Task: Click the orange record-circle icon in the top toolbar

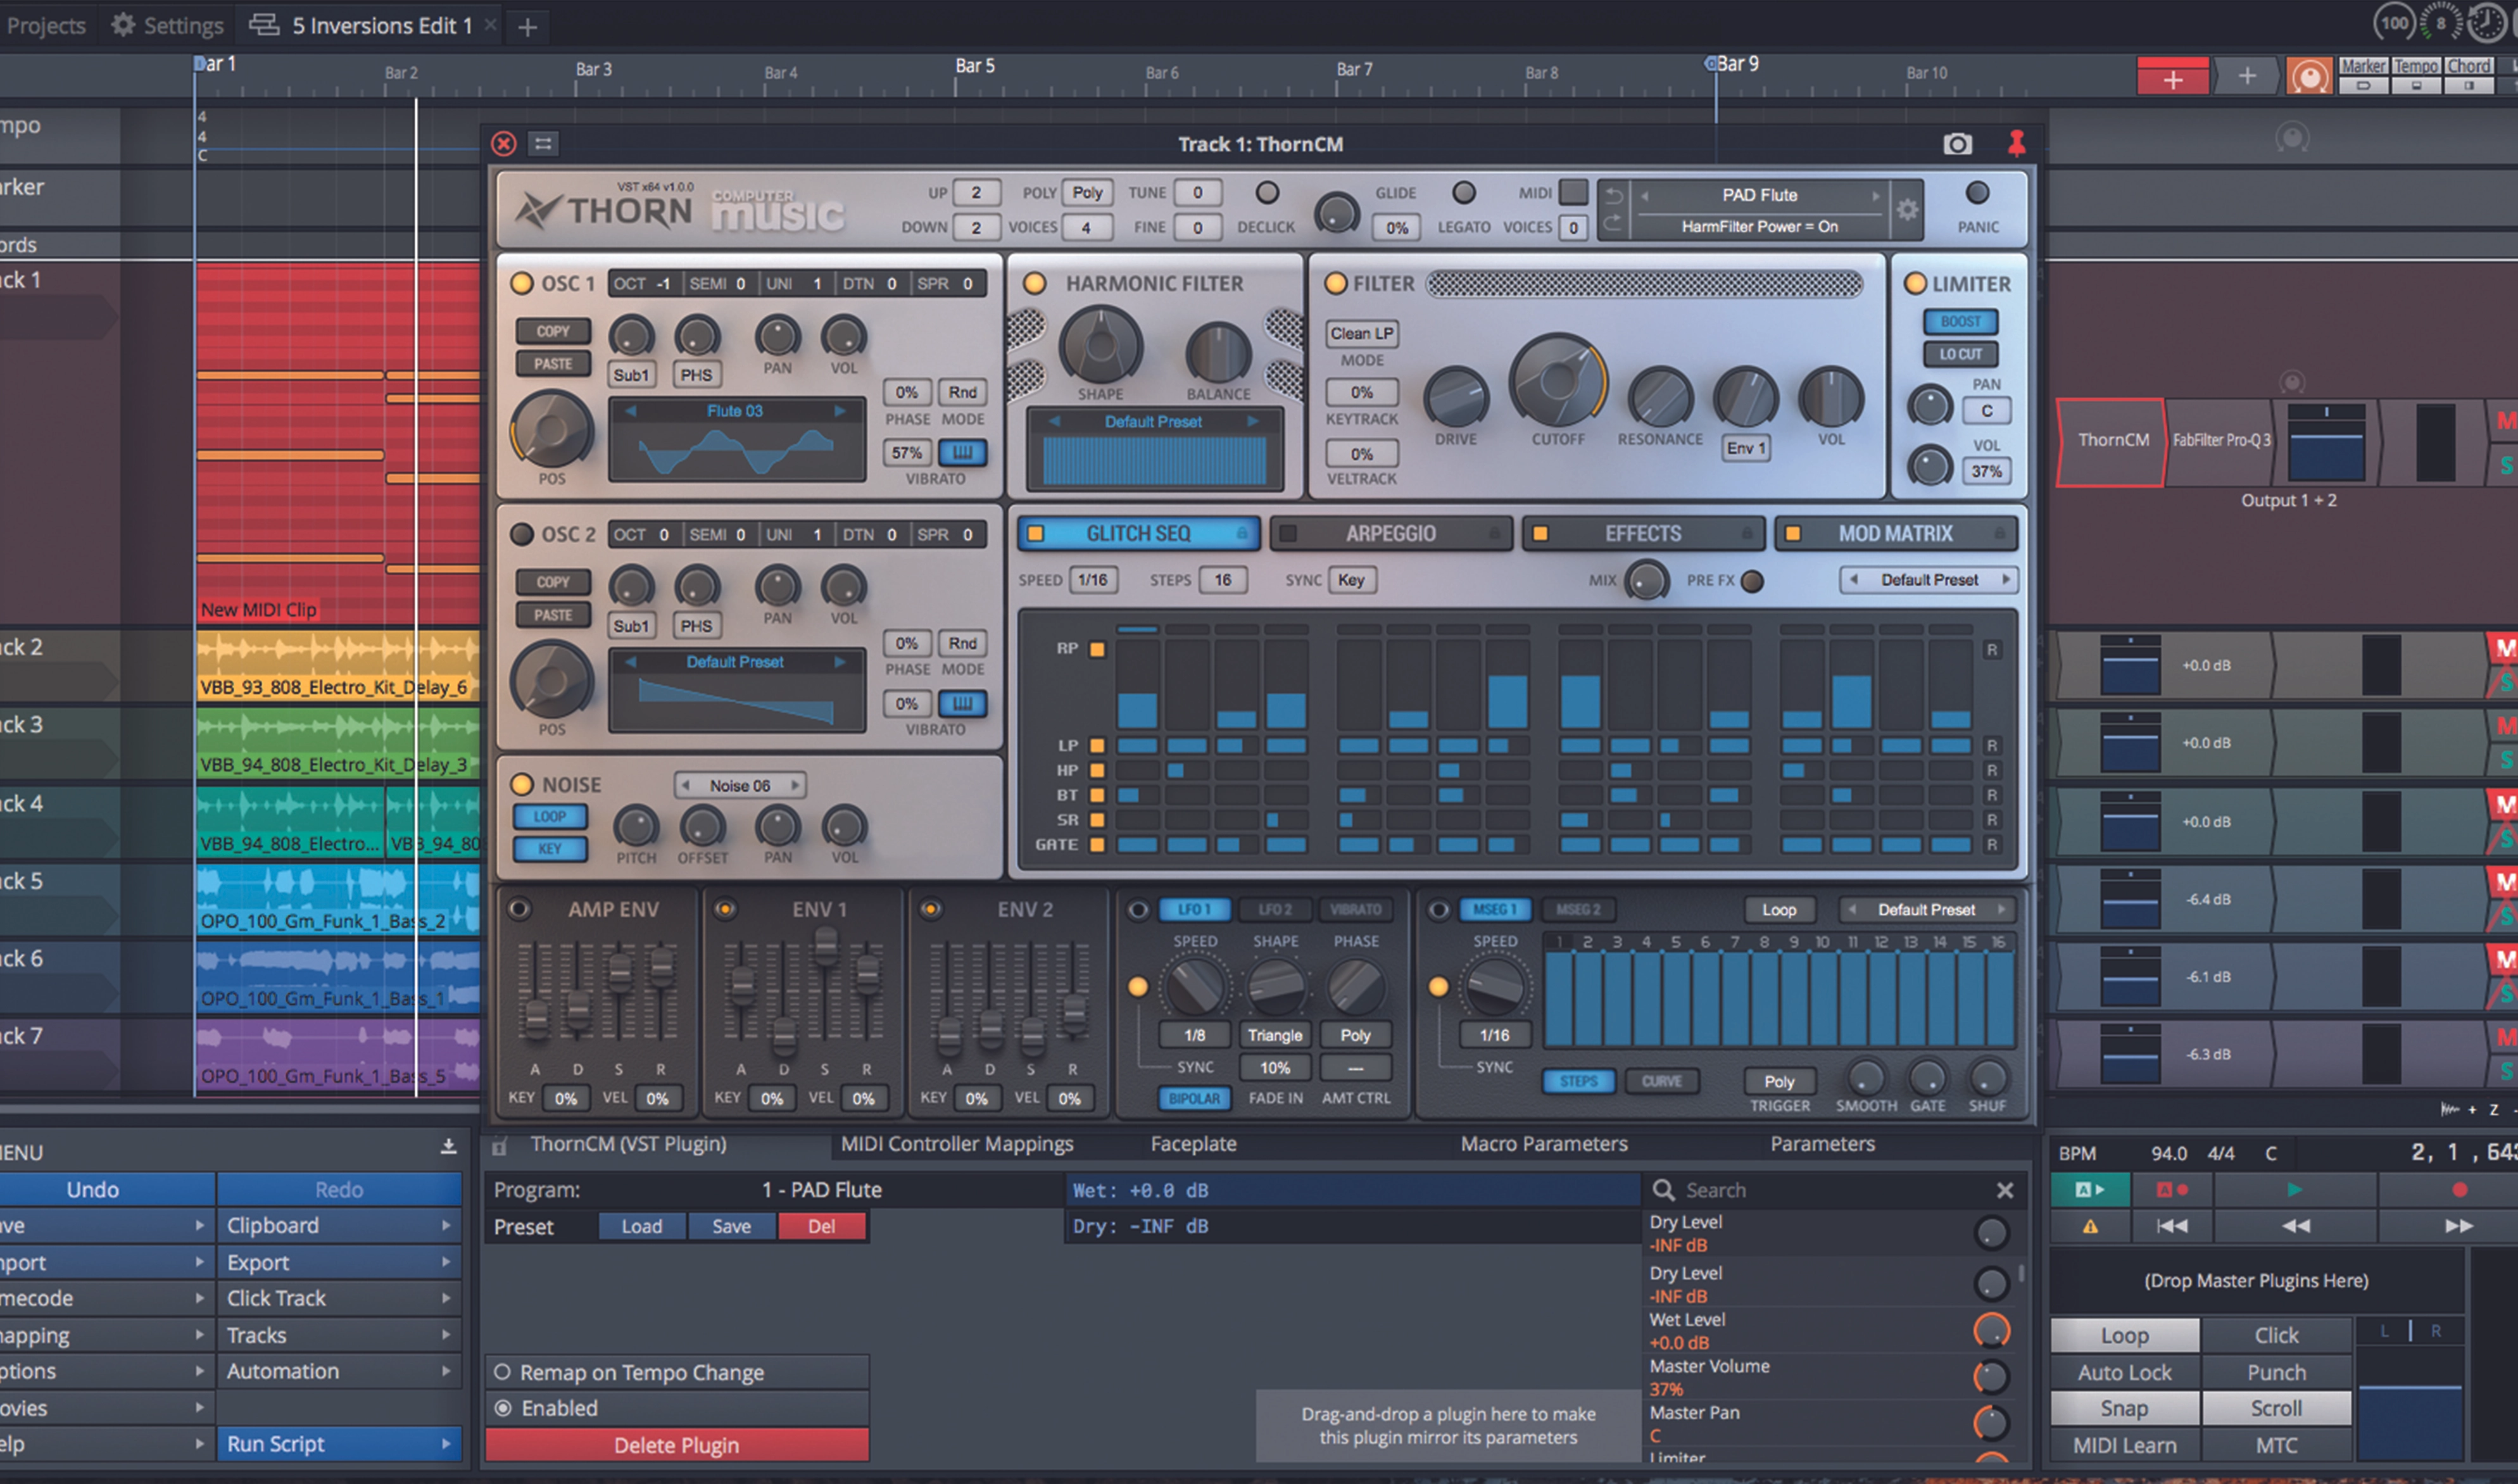Action: [2309, 76]
